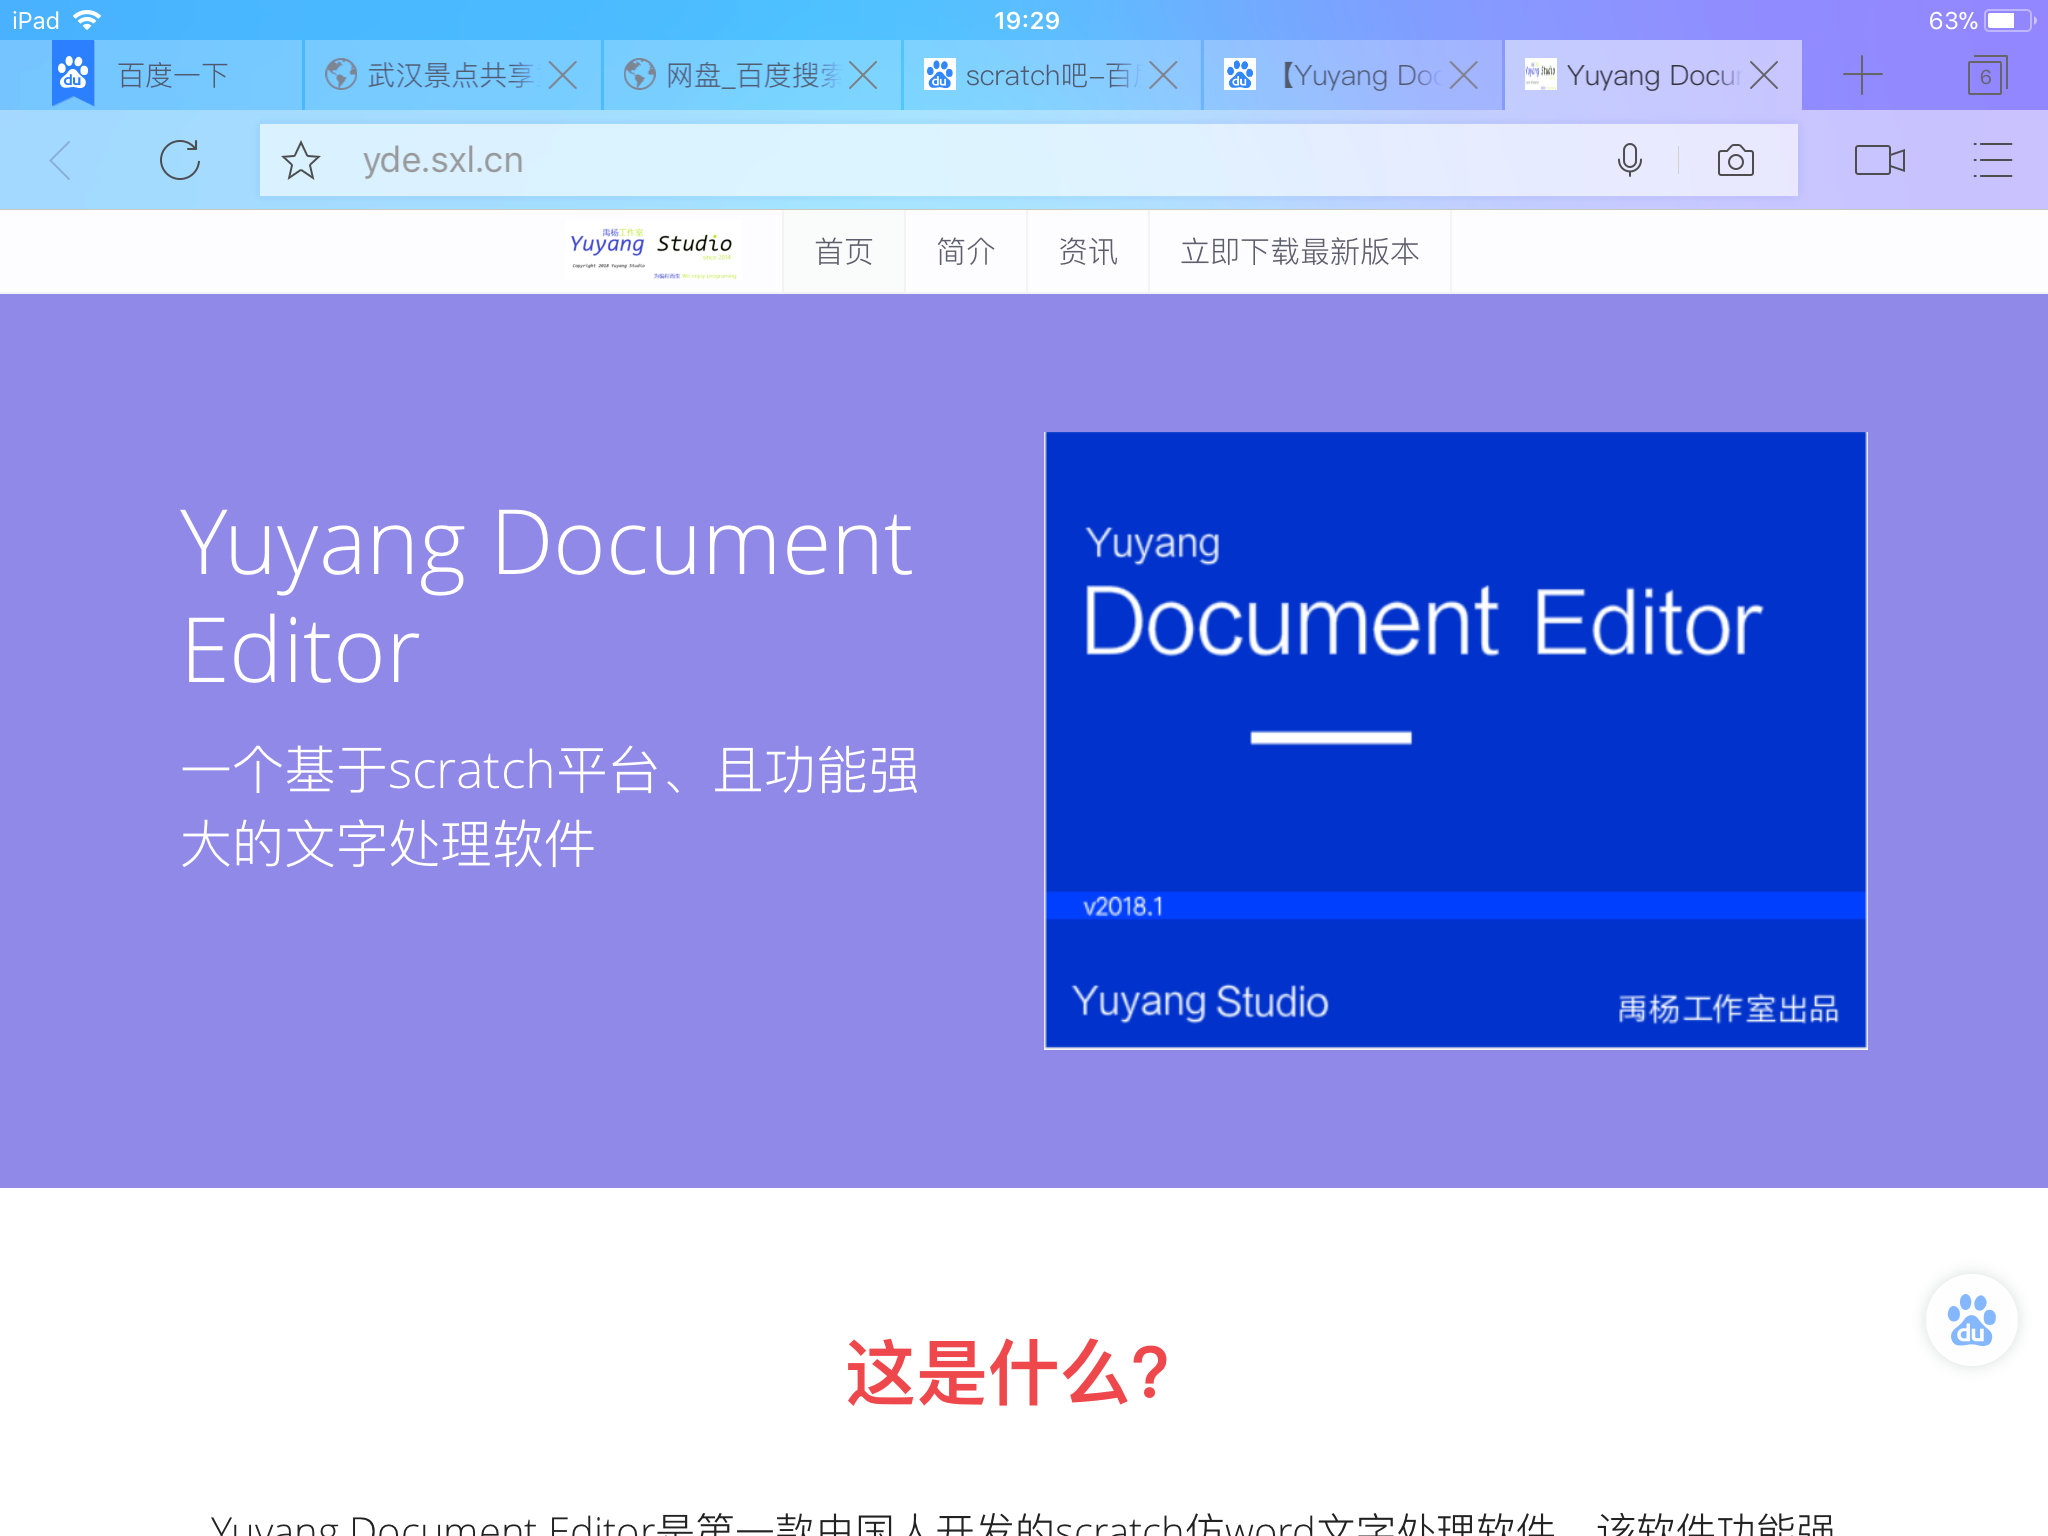
Task: Open new tab with plus icon
Action: (1862, 75)
